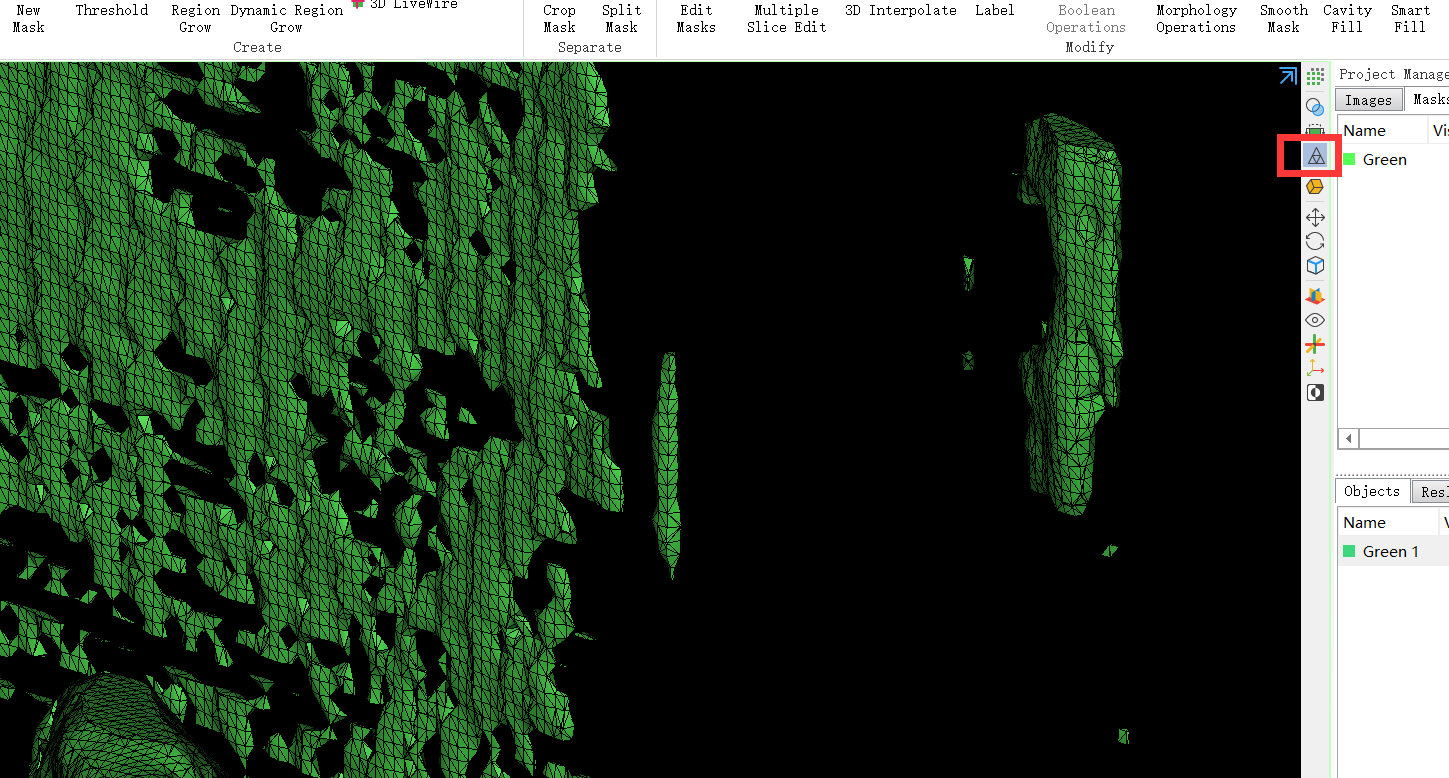1449x778 pixels.
Task: Select the Green mask row
Action: (1393, 159)
